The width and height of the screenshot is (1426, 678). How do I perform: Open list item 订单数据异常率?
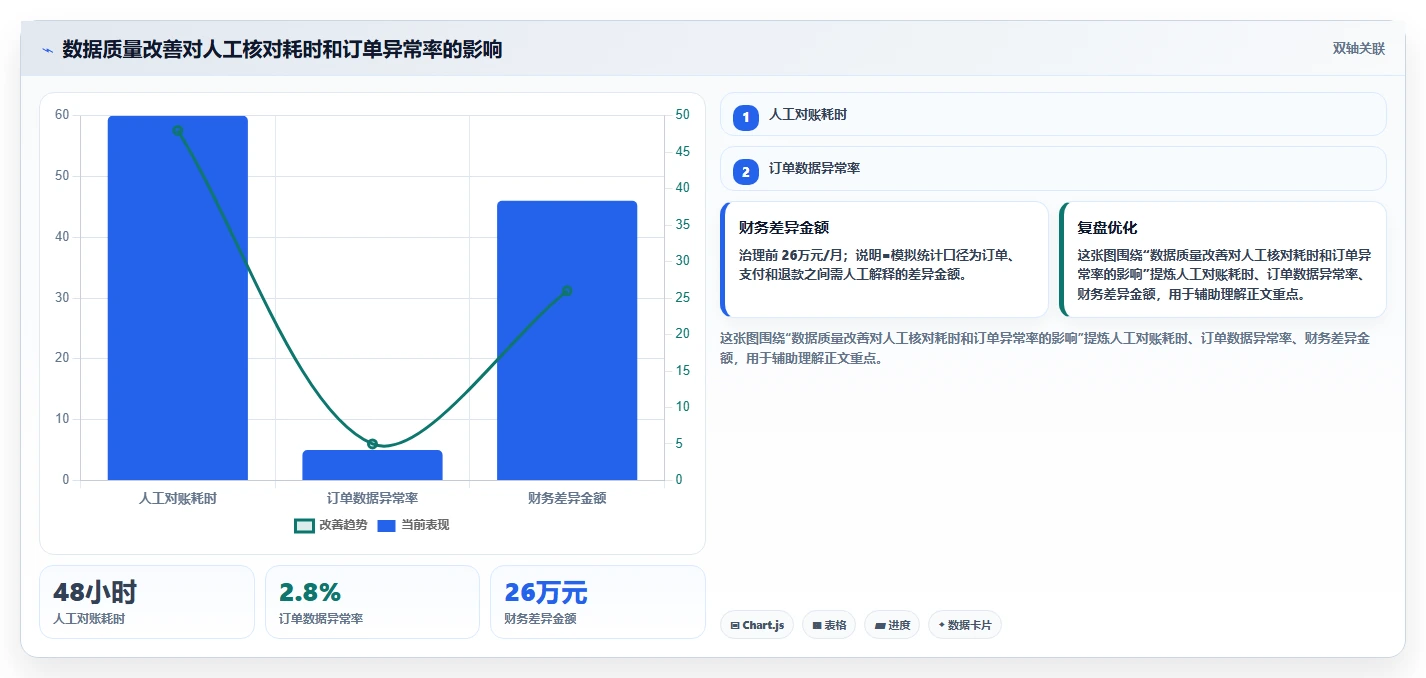(x=1053, y=168)
